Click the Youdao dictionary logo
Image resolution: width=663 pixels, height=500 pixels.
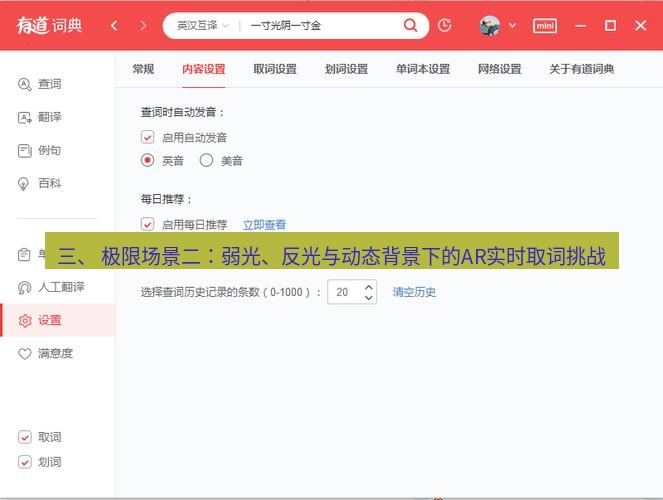[49, 25]
